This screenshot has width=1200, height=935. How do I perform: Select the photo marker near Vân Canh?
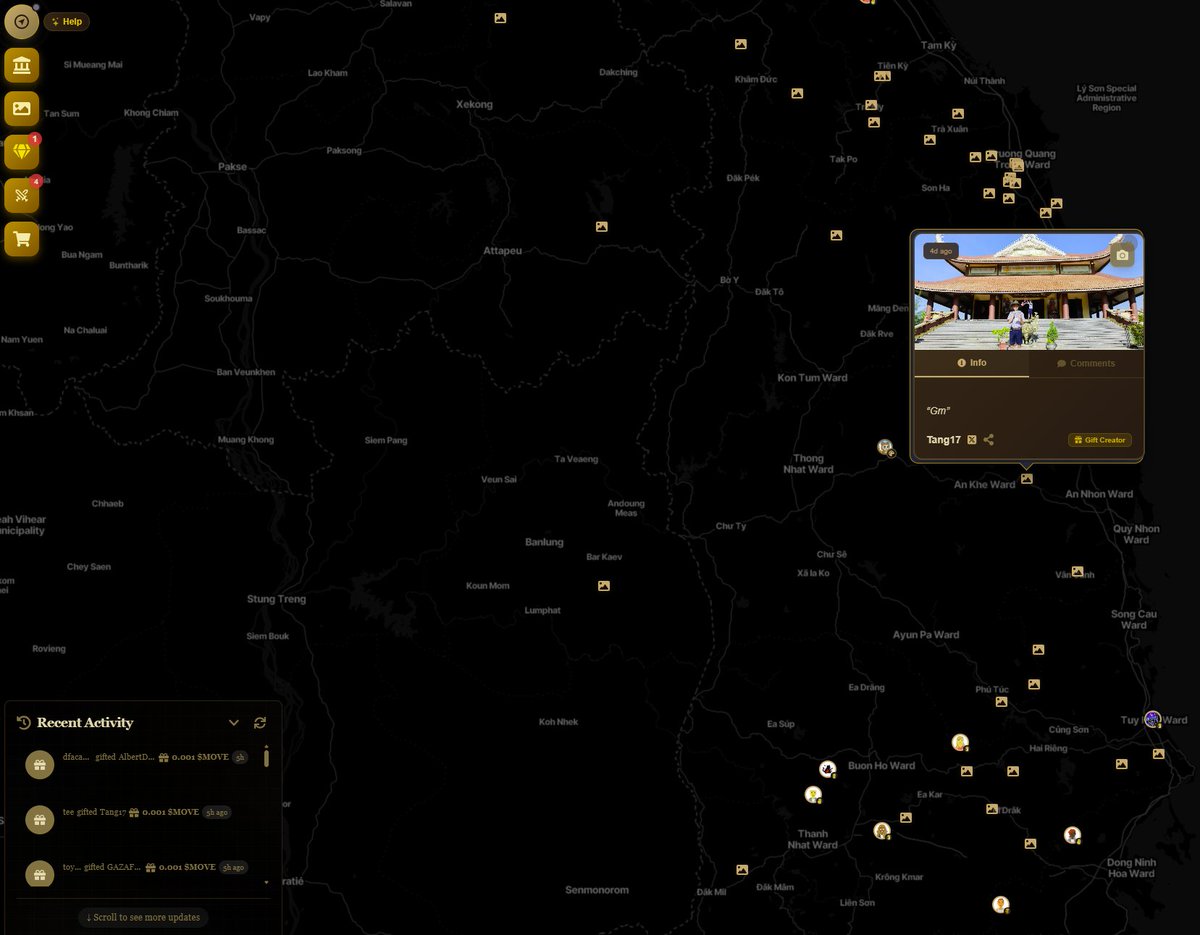(1077, 572)
